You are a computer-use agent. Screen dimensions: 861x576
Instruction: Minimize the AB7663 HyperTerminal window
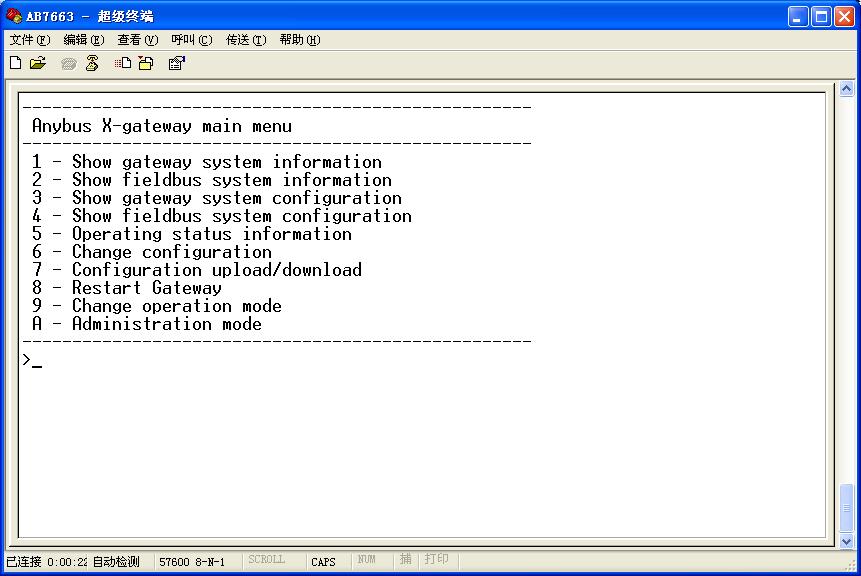[798, 16]
